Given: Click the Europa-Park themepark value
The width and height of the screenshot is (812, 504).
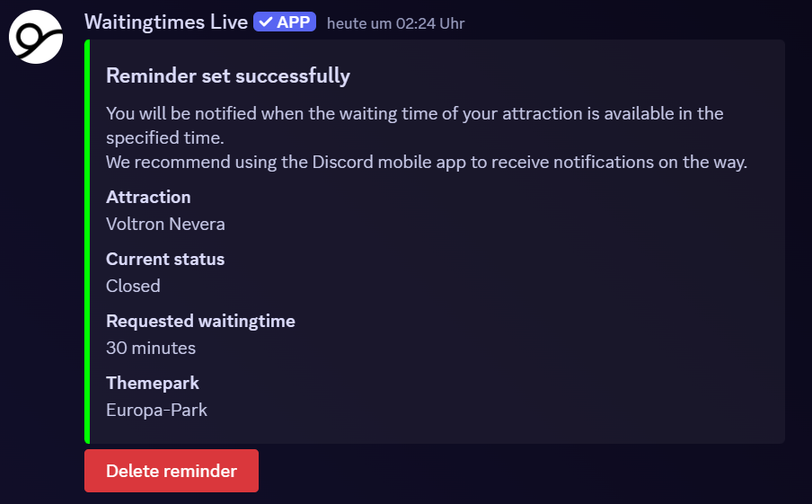Looking at the screenshot, I should point(156,410).
